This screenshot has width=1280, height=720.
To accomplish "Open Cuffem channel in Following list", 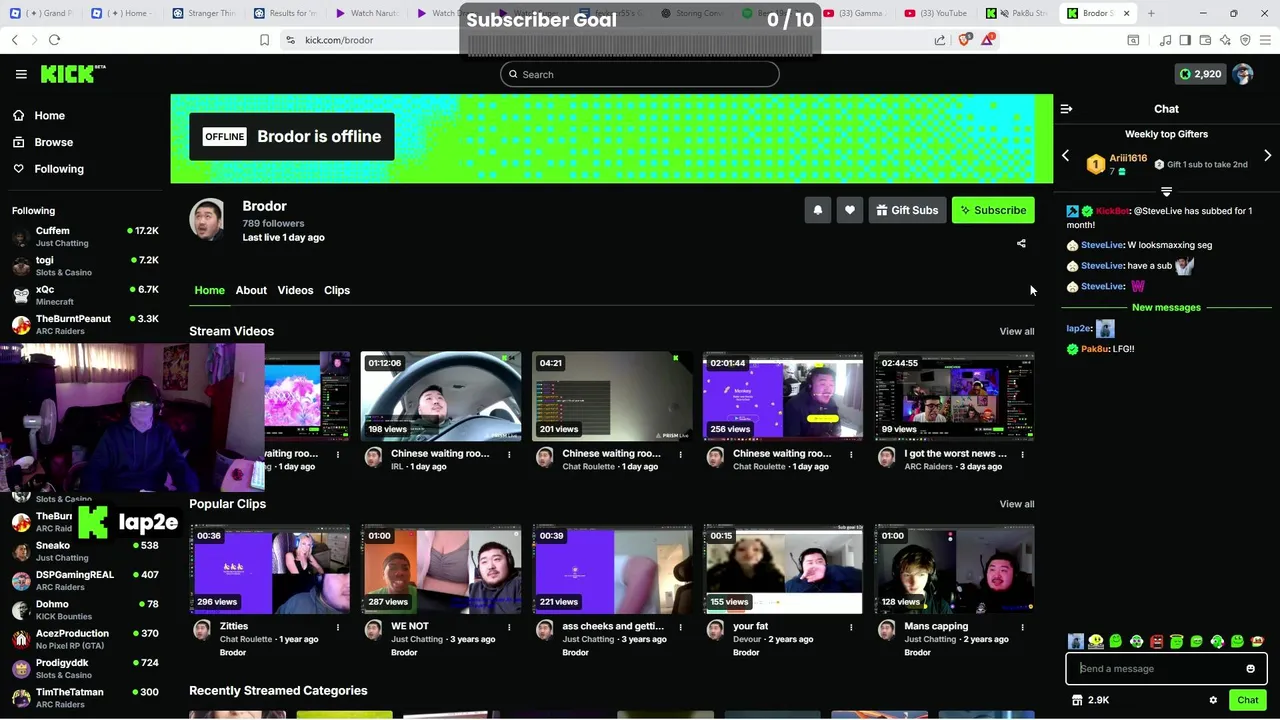I will click(x=85, y=236).
